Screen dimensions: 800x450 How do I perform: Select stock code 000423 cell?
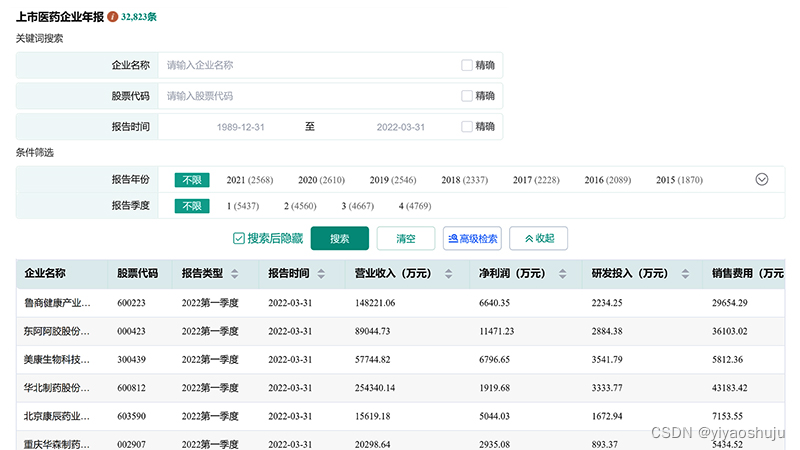(131, 331)
